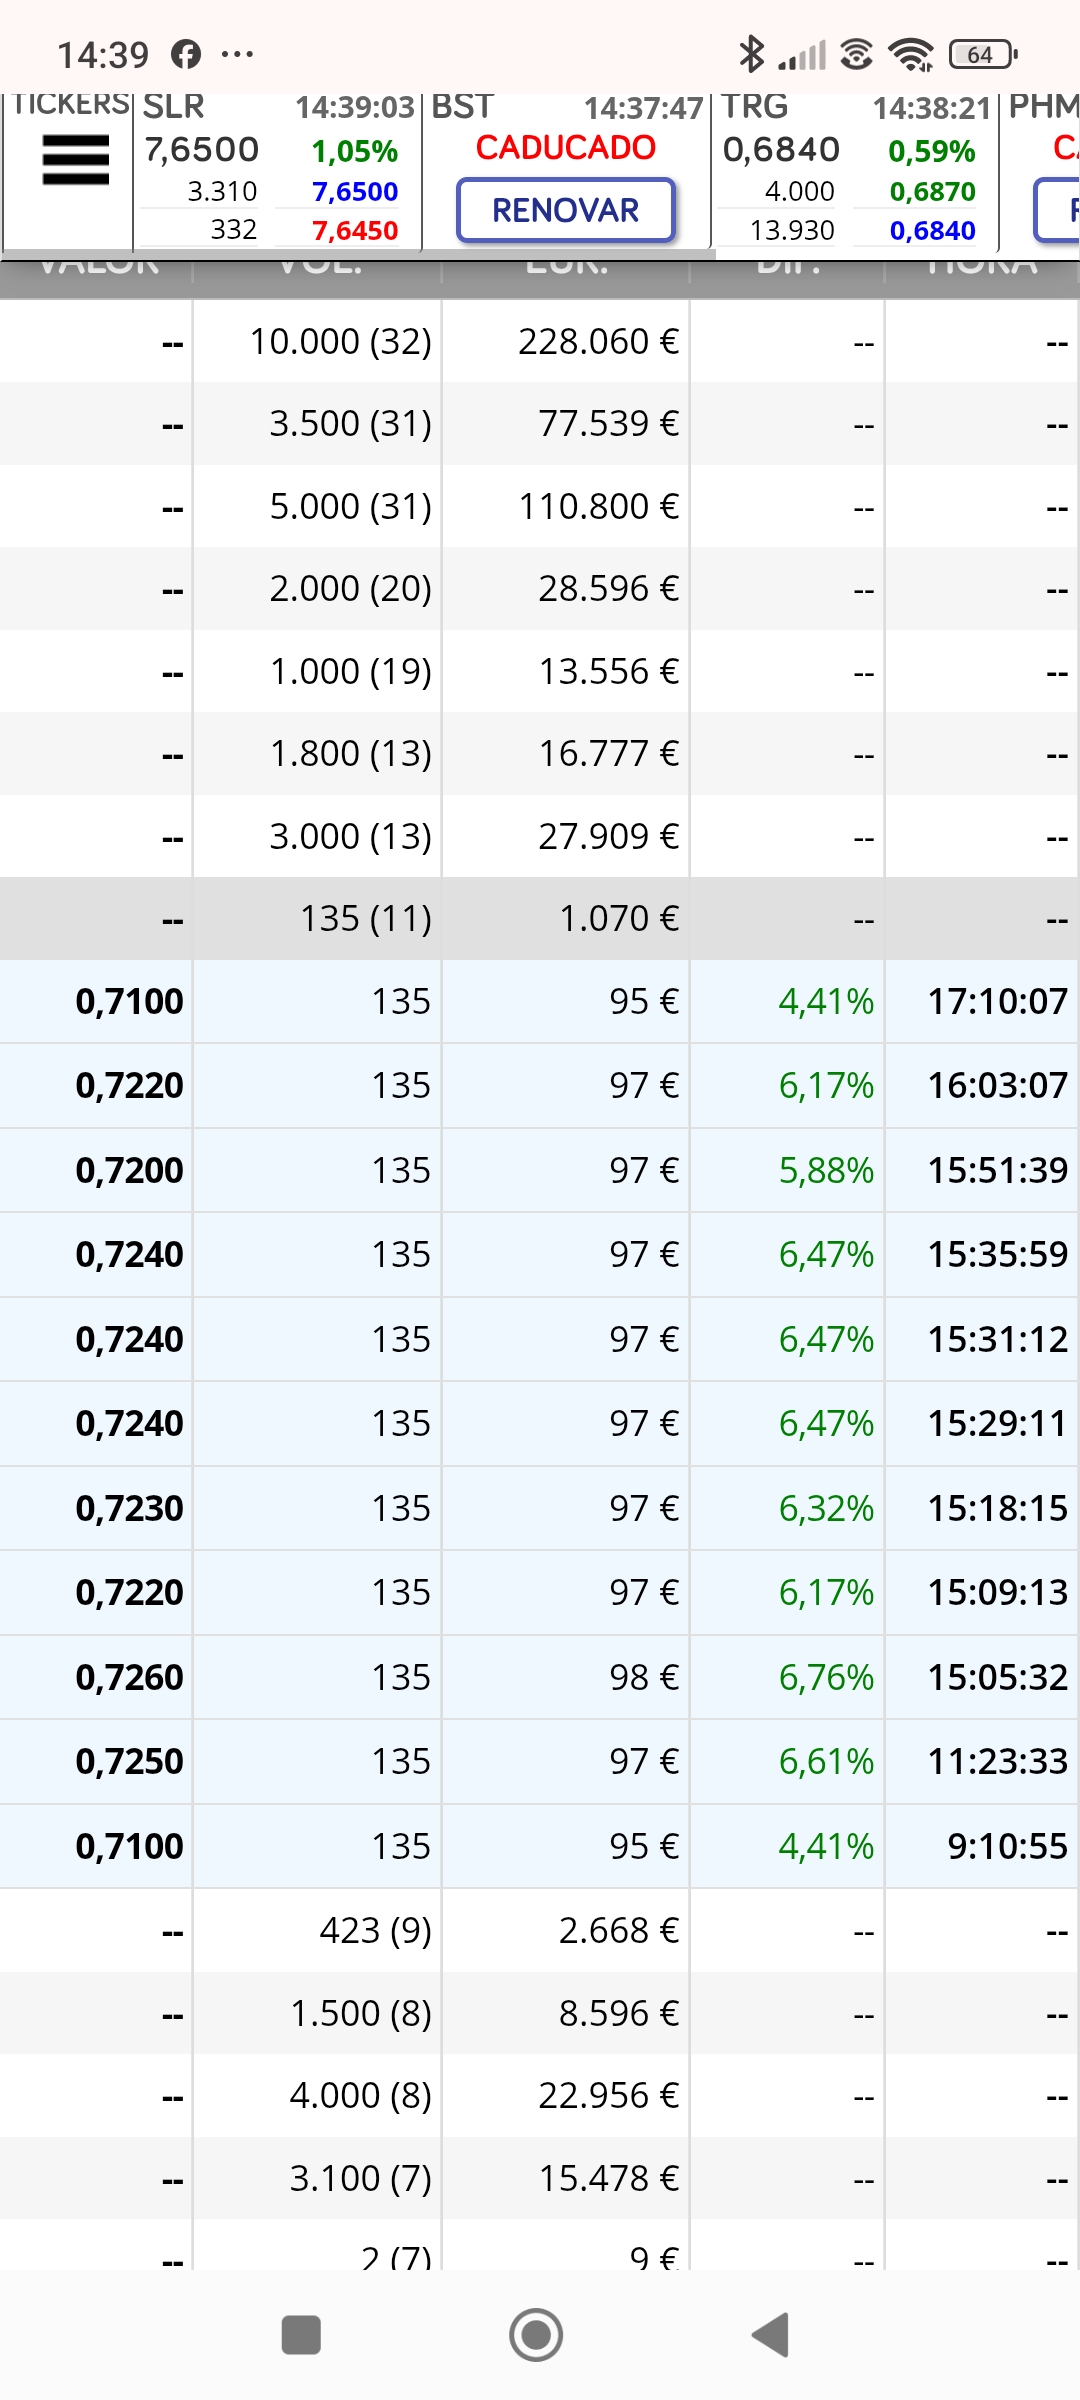The width and height of the screenshot is (1080, 2400).
Task: Tap the 77.539 € amount
Action: coord(609,424)
